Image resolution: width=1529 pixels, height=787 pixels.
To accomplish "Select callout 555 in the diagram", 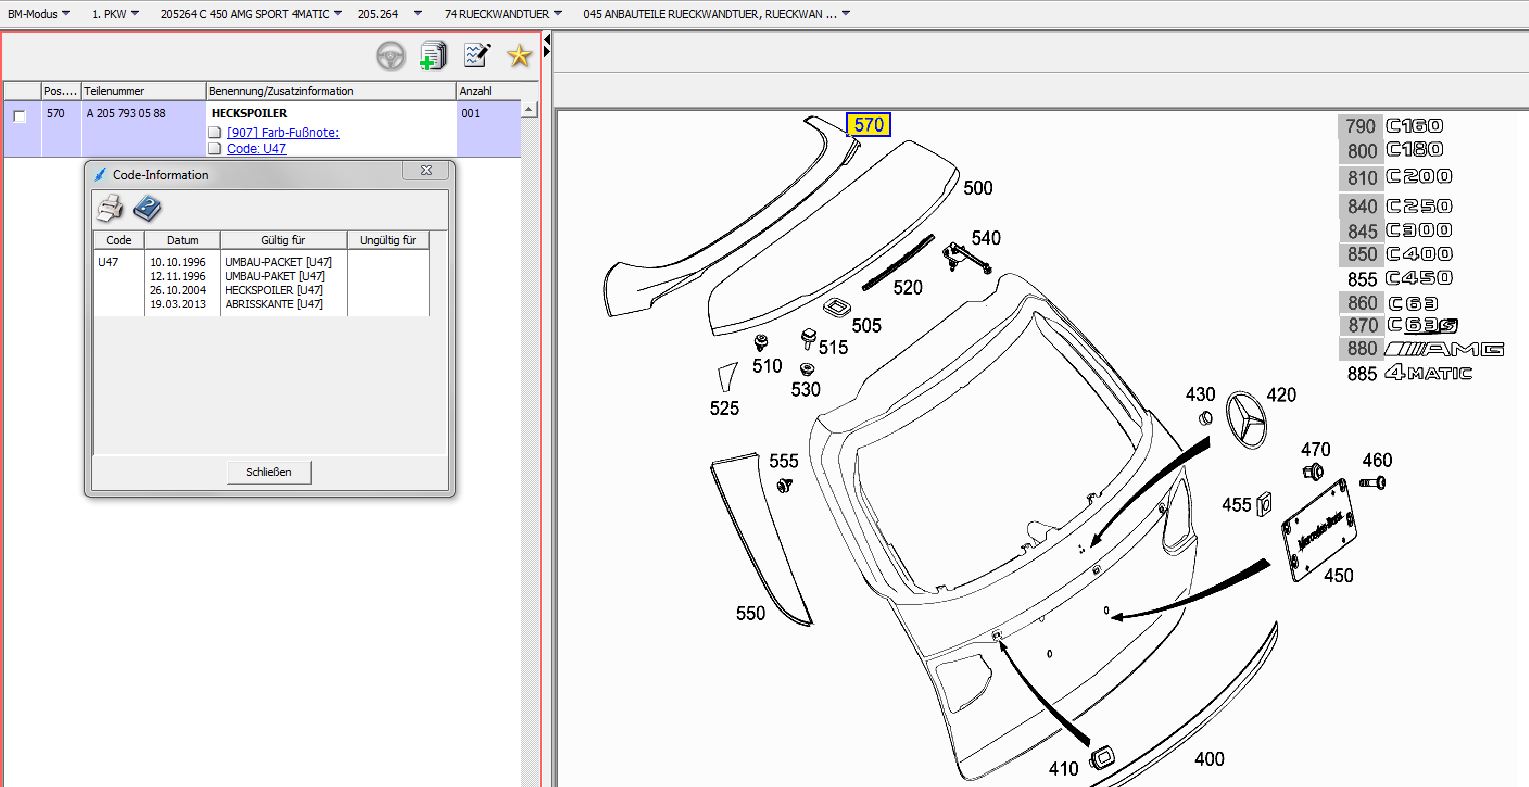I will (x=784, y=461).
